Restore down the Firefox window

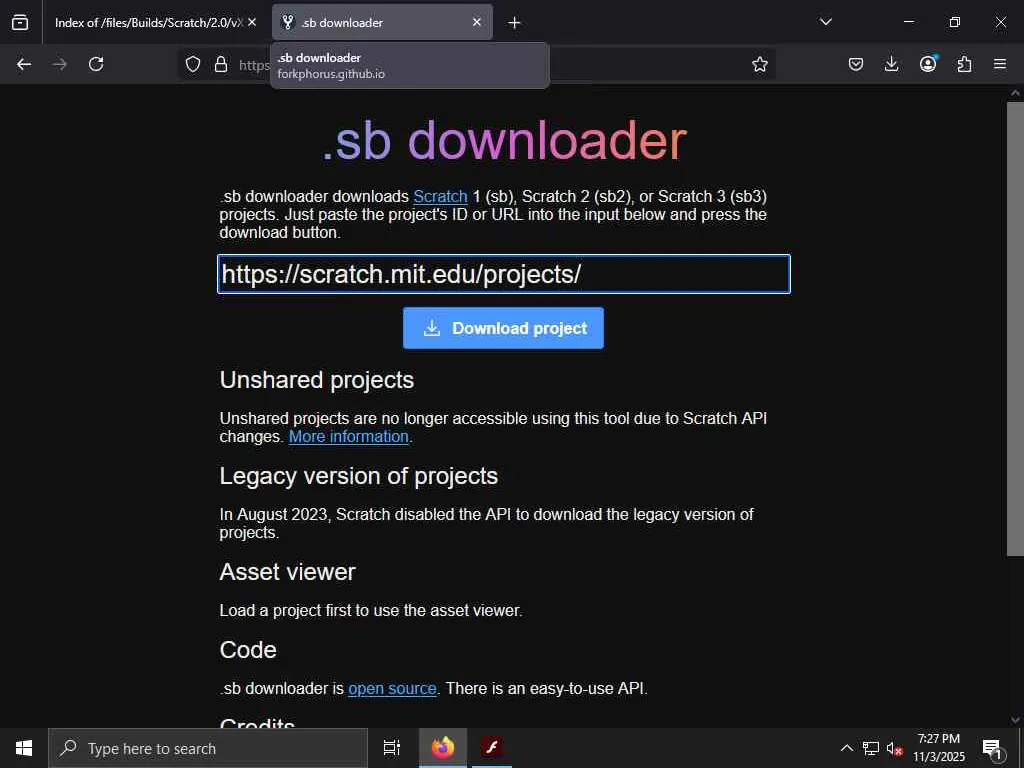pos(955,22)
